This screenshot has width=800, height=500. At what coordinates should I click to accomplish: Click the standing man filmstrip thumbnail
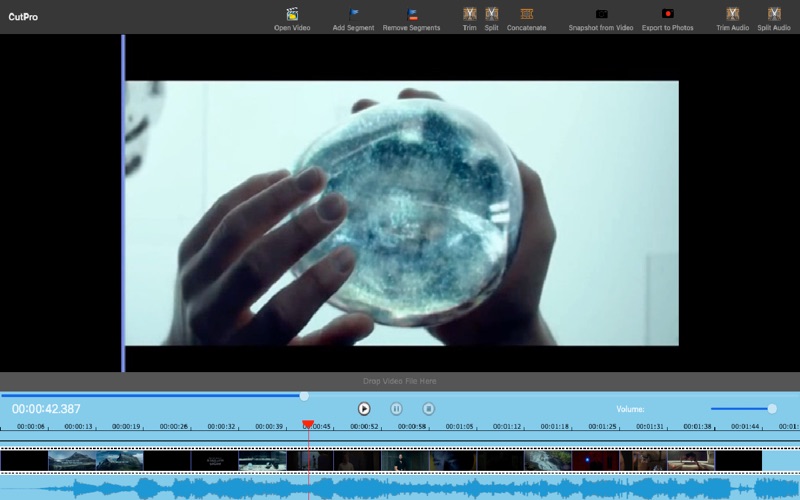[405, 461]
